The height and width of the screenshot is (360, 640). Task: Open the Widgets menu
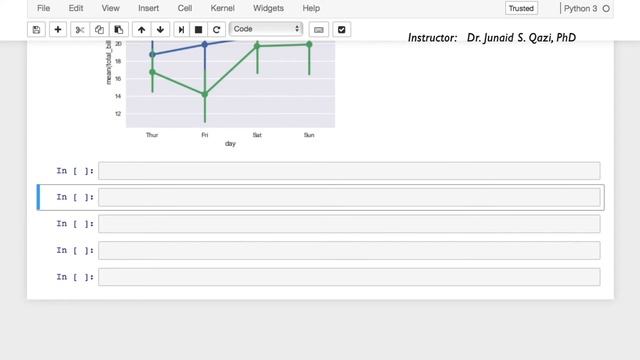coord(268,8)
